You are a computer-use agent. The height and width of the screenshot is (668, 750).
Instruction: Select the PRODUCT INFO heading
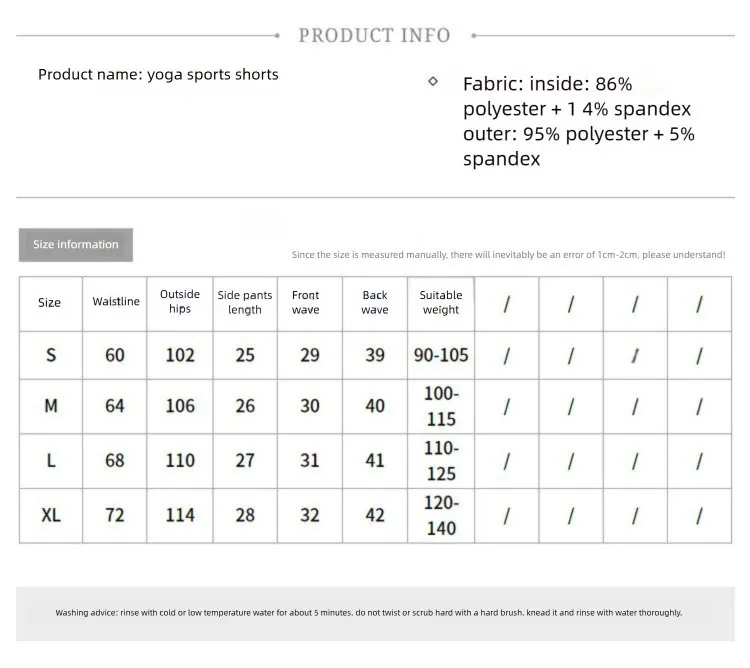point(375,35)
